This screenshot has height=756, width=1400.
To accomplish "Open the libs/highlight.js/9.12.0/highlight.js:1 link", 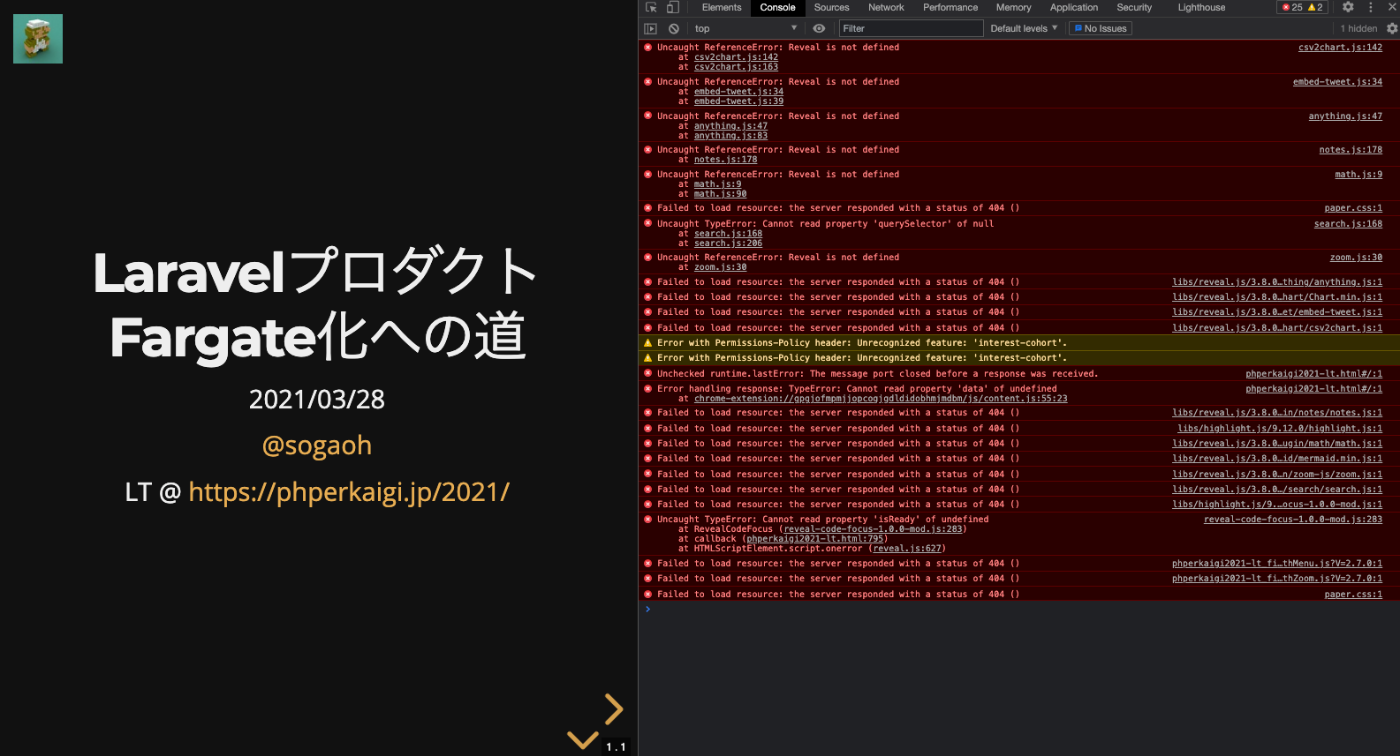I will coord(1280,429).
